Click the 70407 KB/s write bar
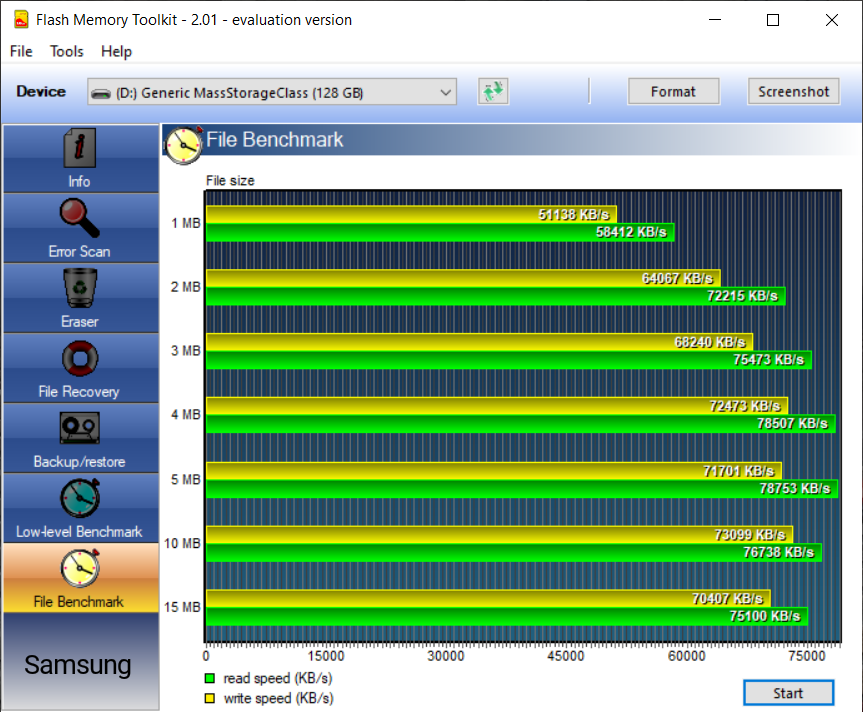This screenshot has width=863, height=712. tap(488, 599)
